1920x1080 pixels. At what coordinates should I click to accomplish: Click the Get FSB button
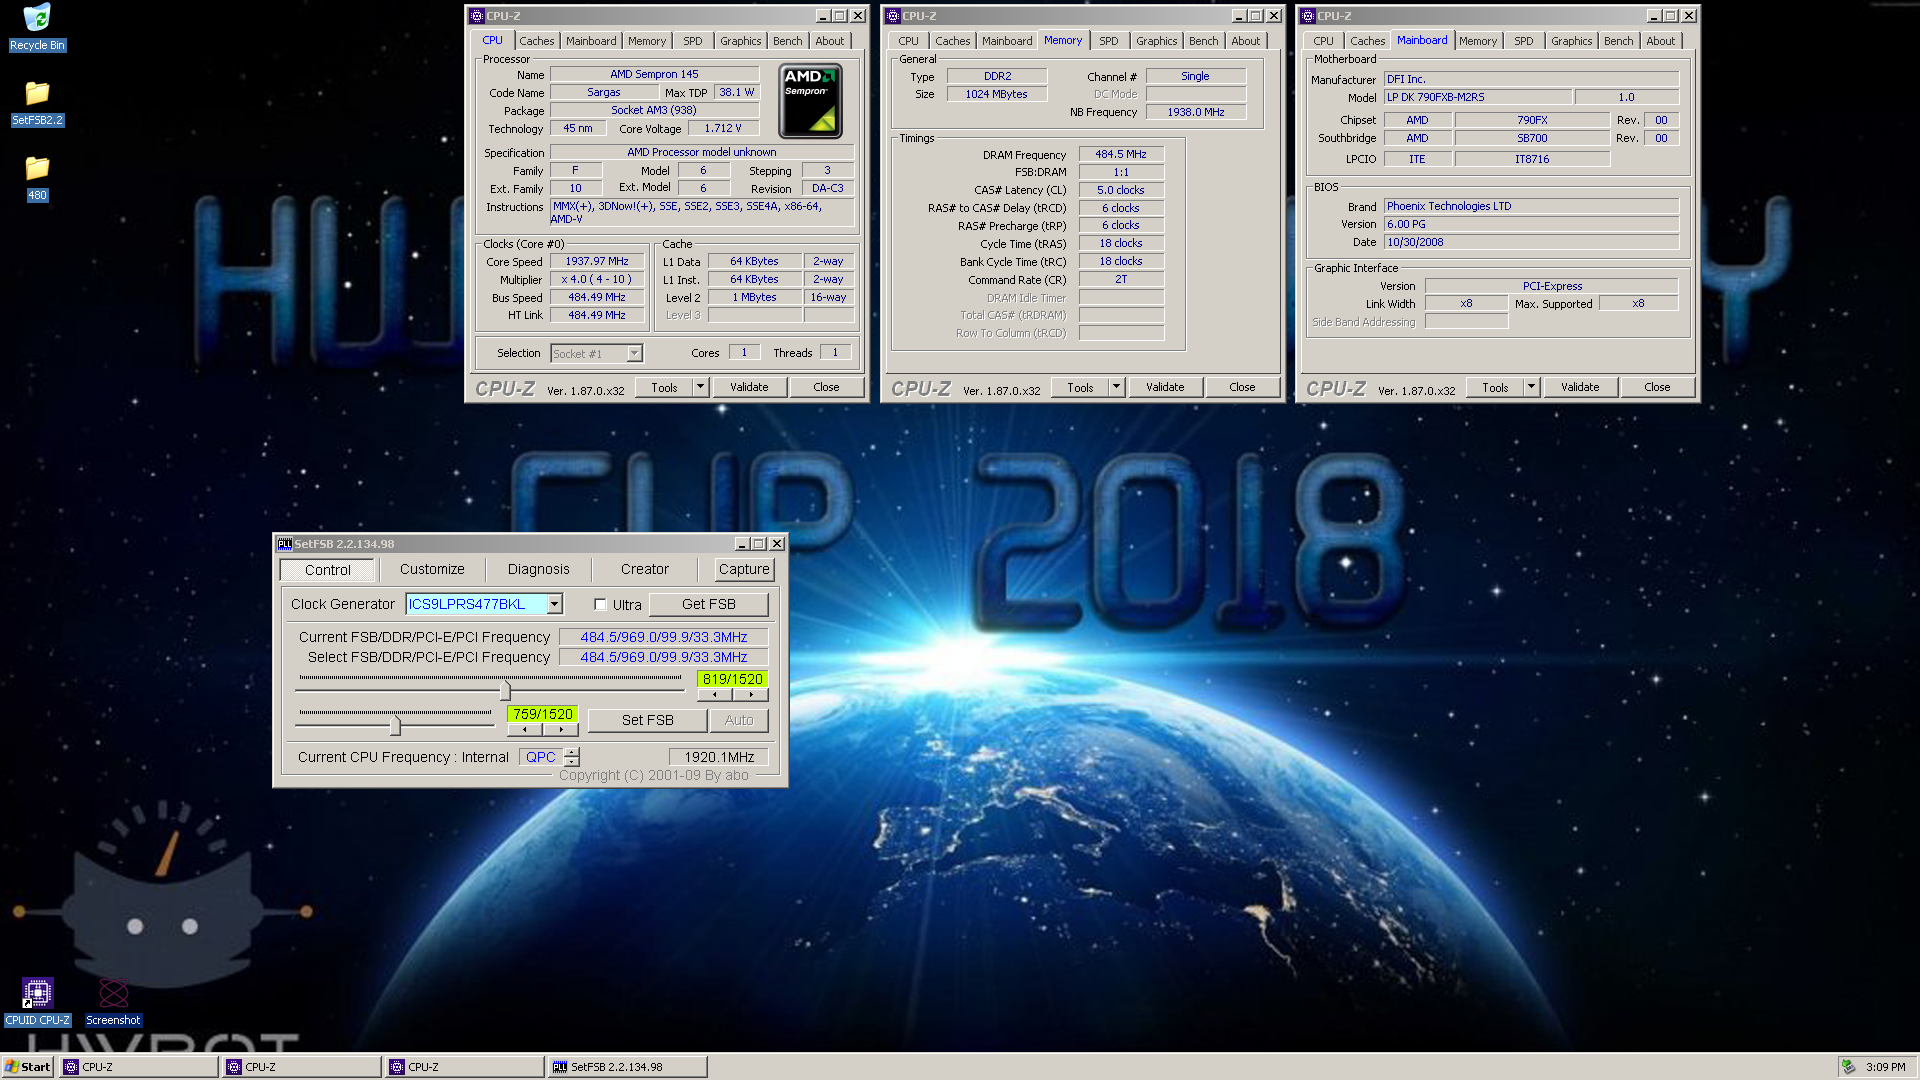pyautogui.click(x=708, y=604)
